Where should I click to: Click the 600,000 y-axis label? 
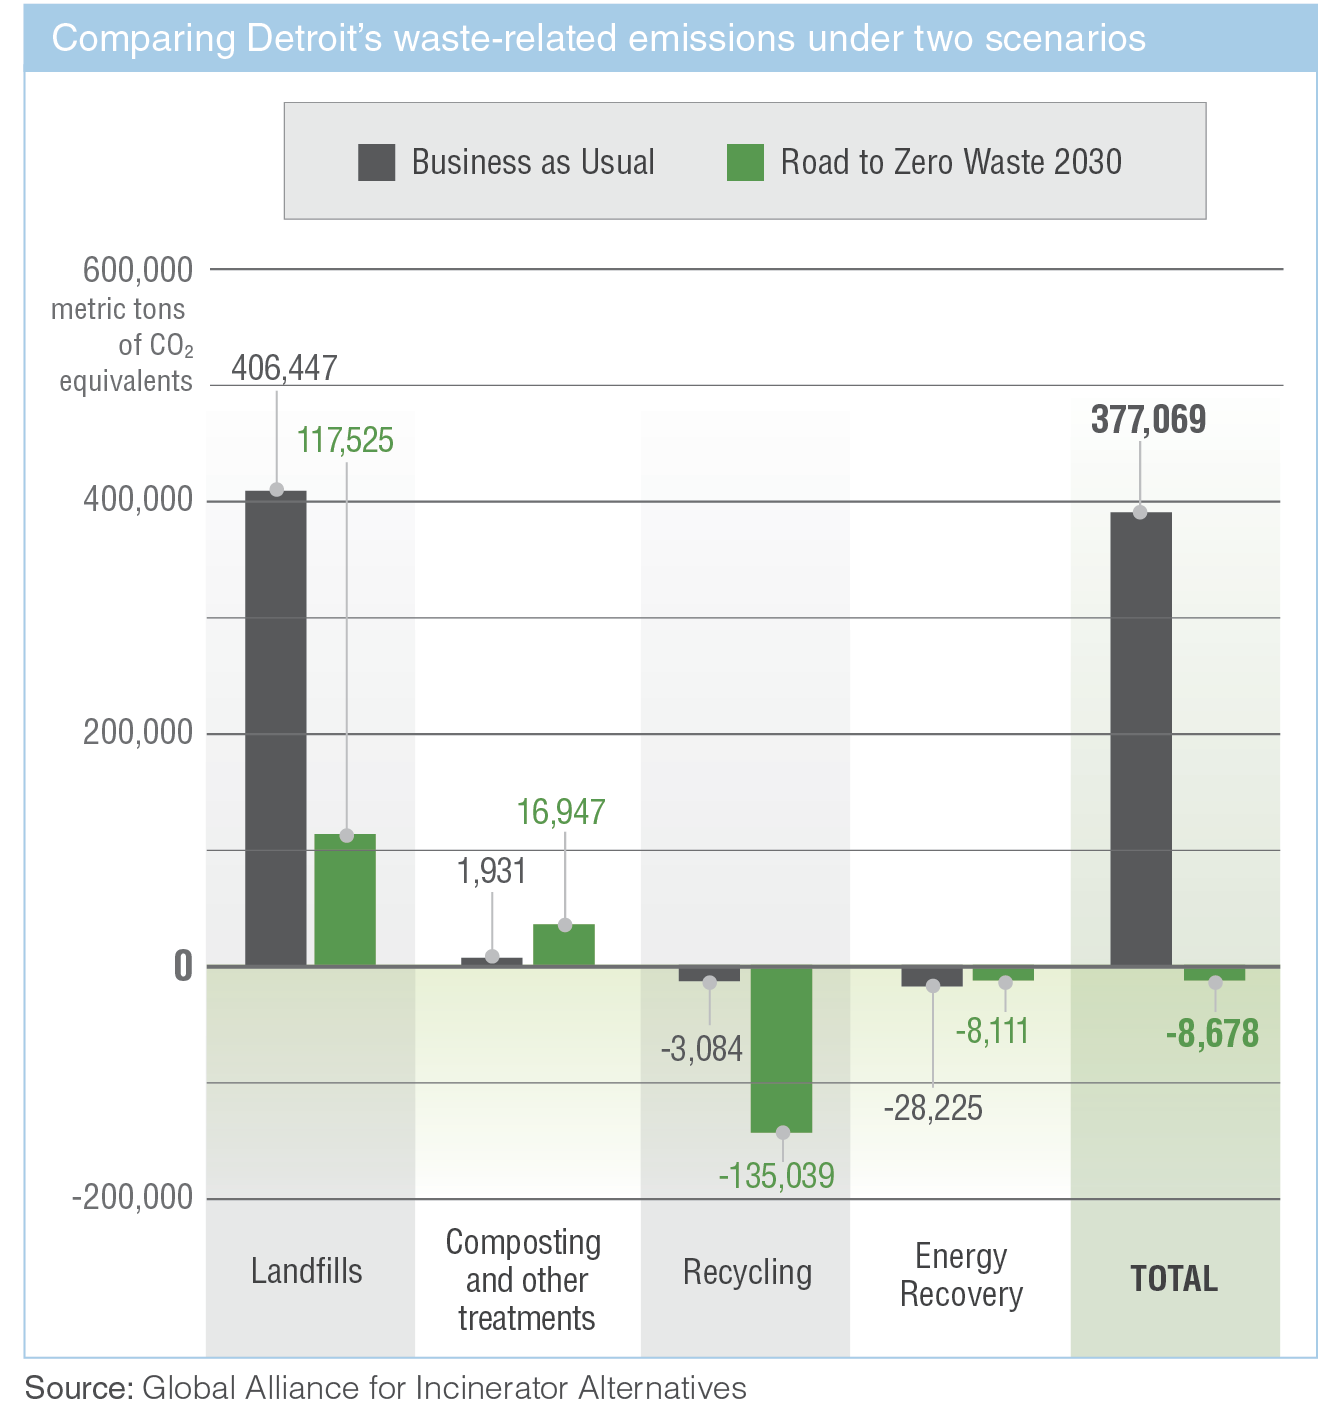pos(138,270)
